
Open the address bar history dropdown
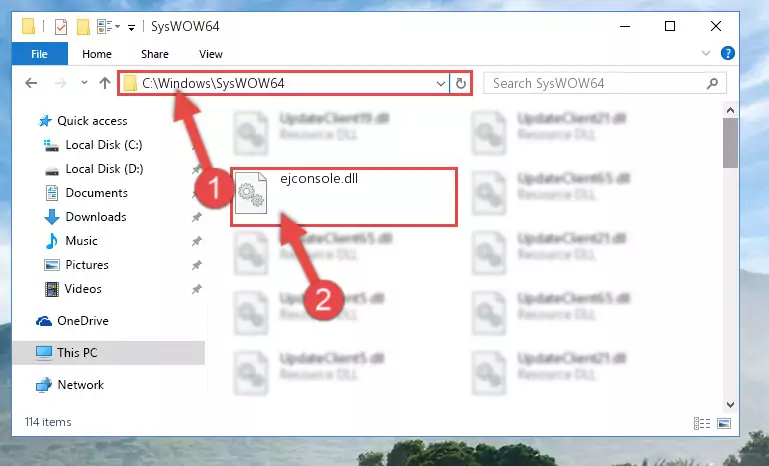pyautogui.click(x=441, y=84)
